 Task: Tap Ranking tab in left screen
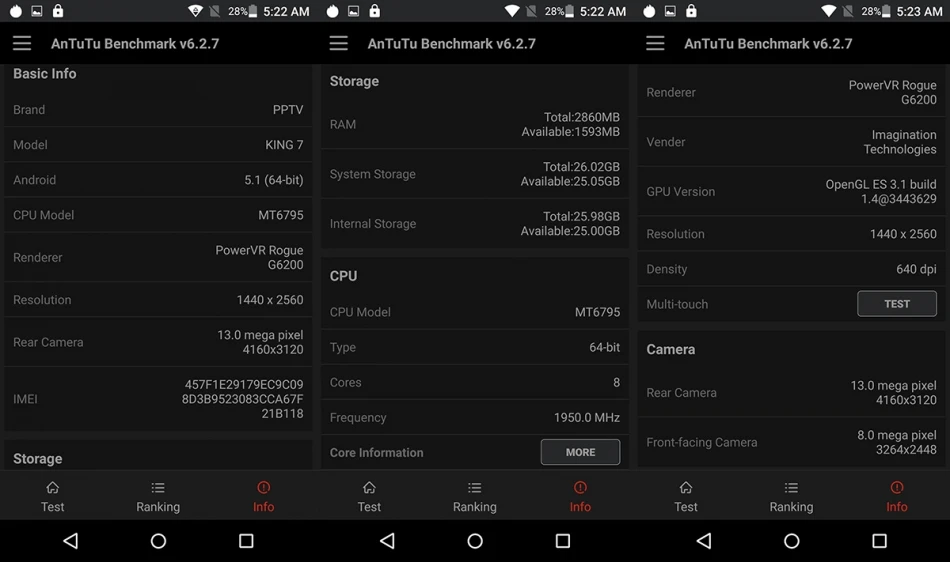[x=158, y=497]
